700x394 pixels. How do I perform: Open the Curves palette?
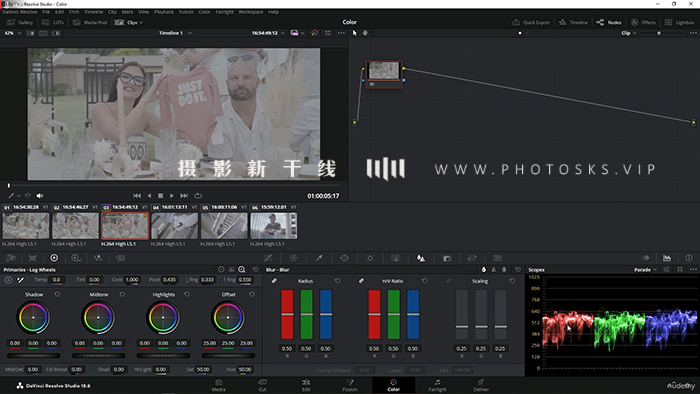click(x=268, y=258)
